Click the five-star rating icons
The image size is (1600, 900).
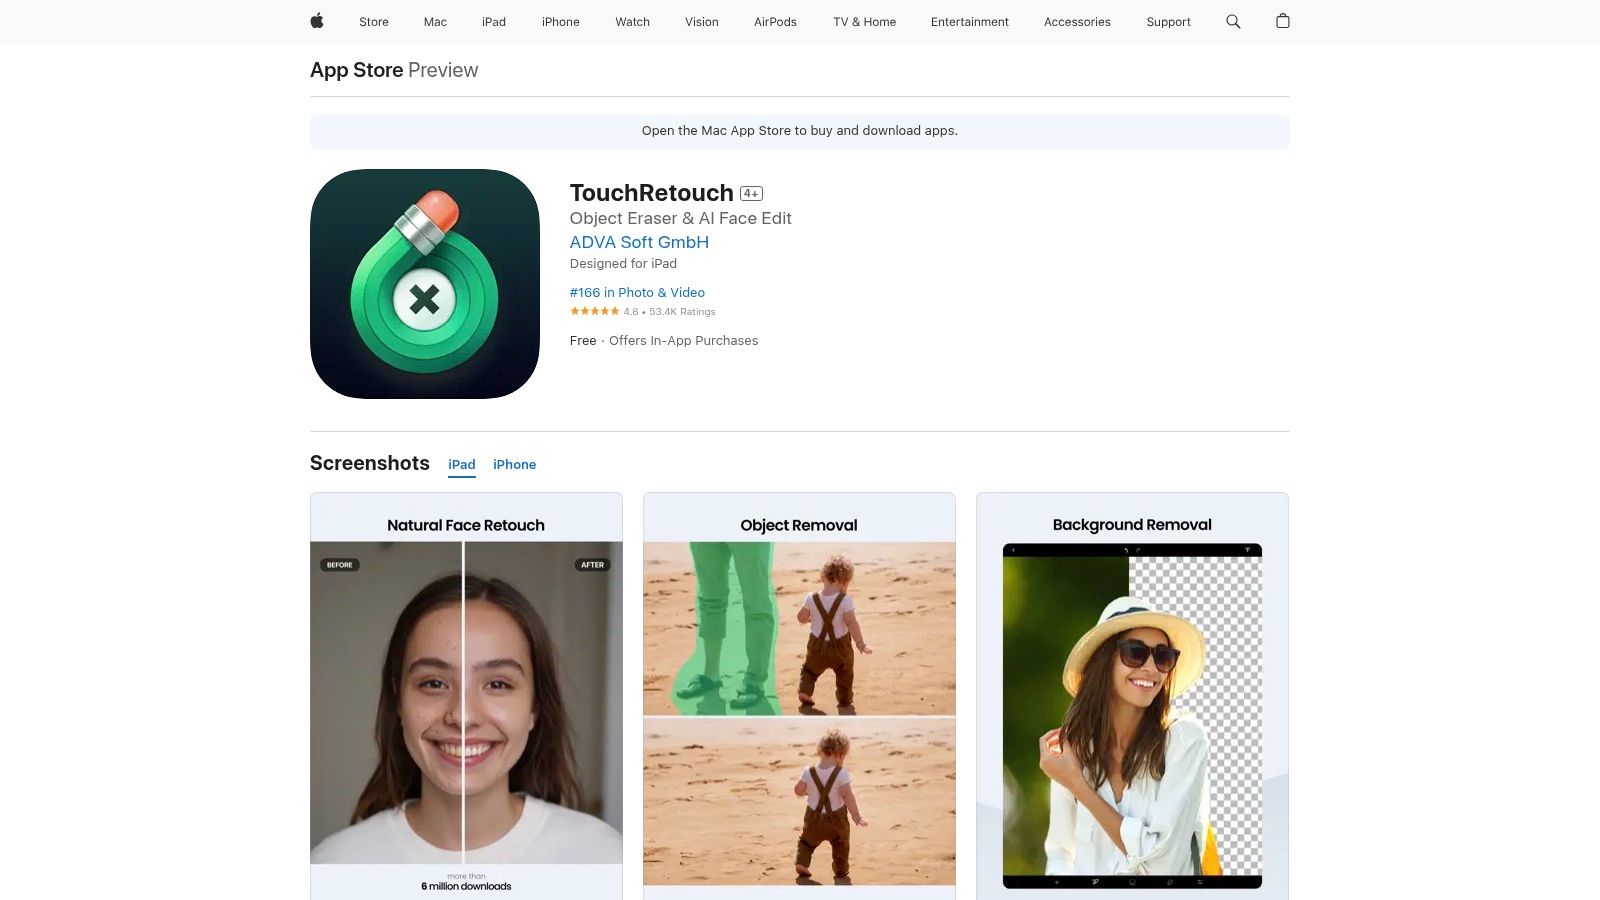(594, 311)
